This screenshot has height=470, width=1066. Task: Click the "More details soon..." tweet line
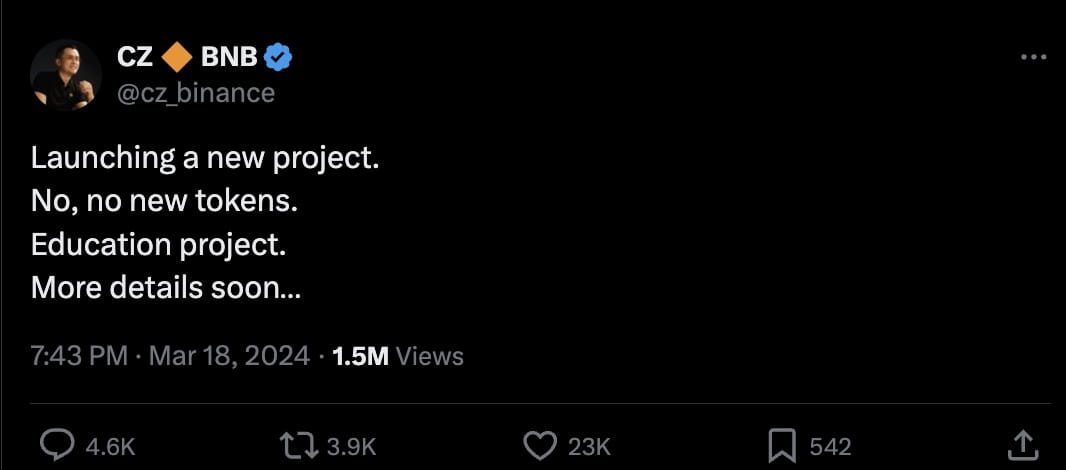(x=166, y=288)
